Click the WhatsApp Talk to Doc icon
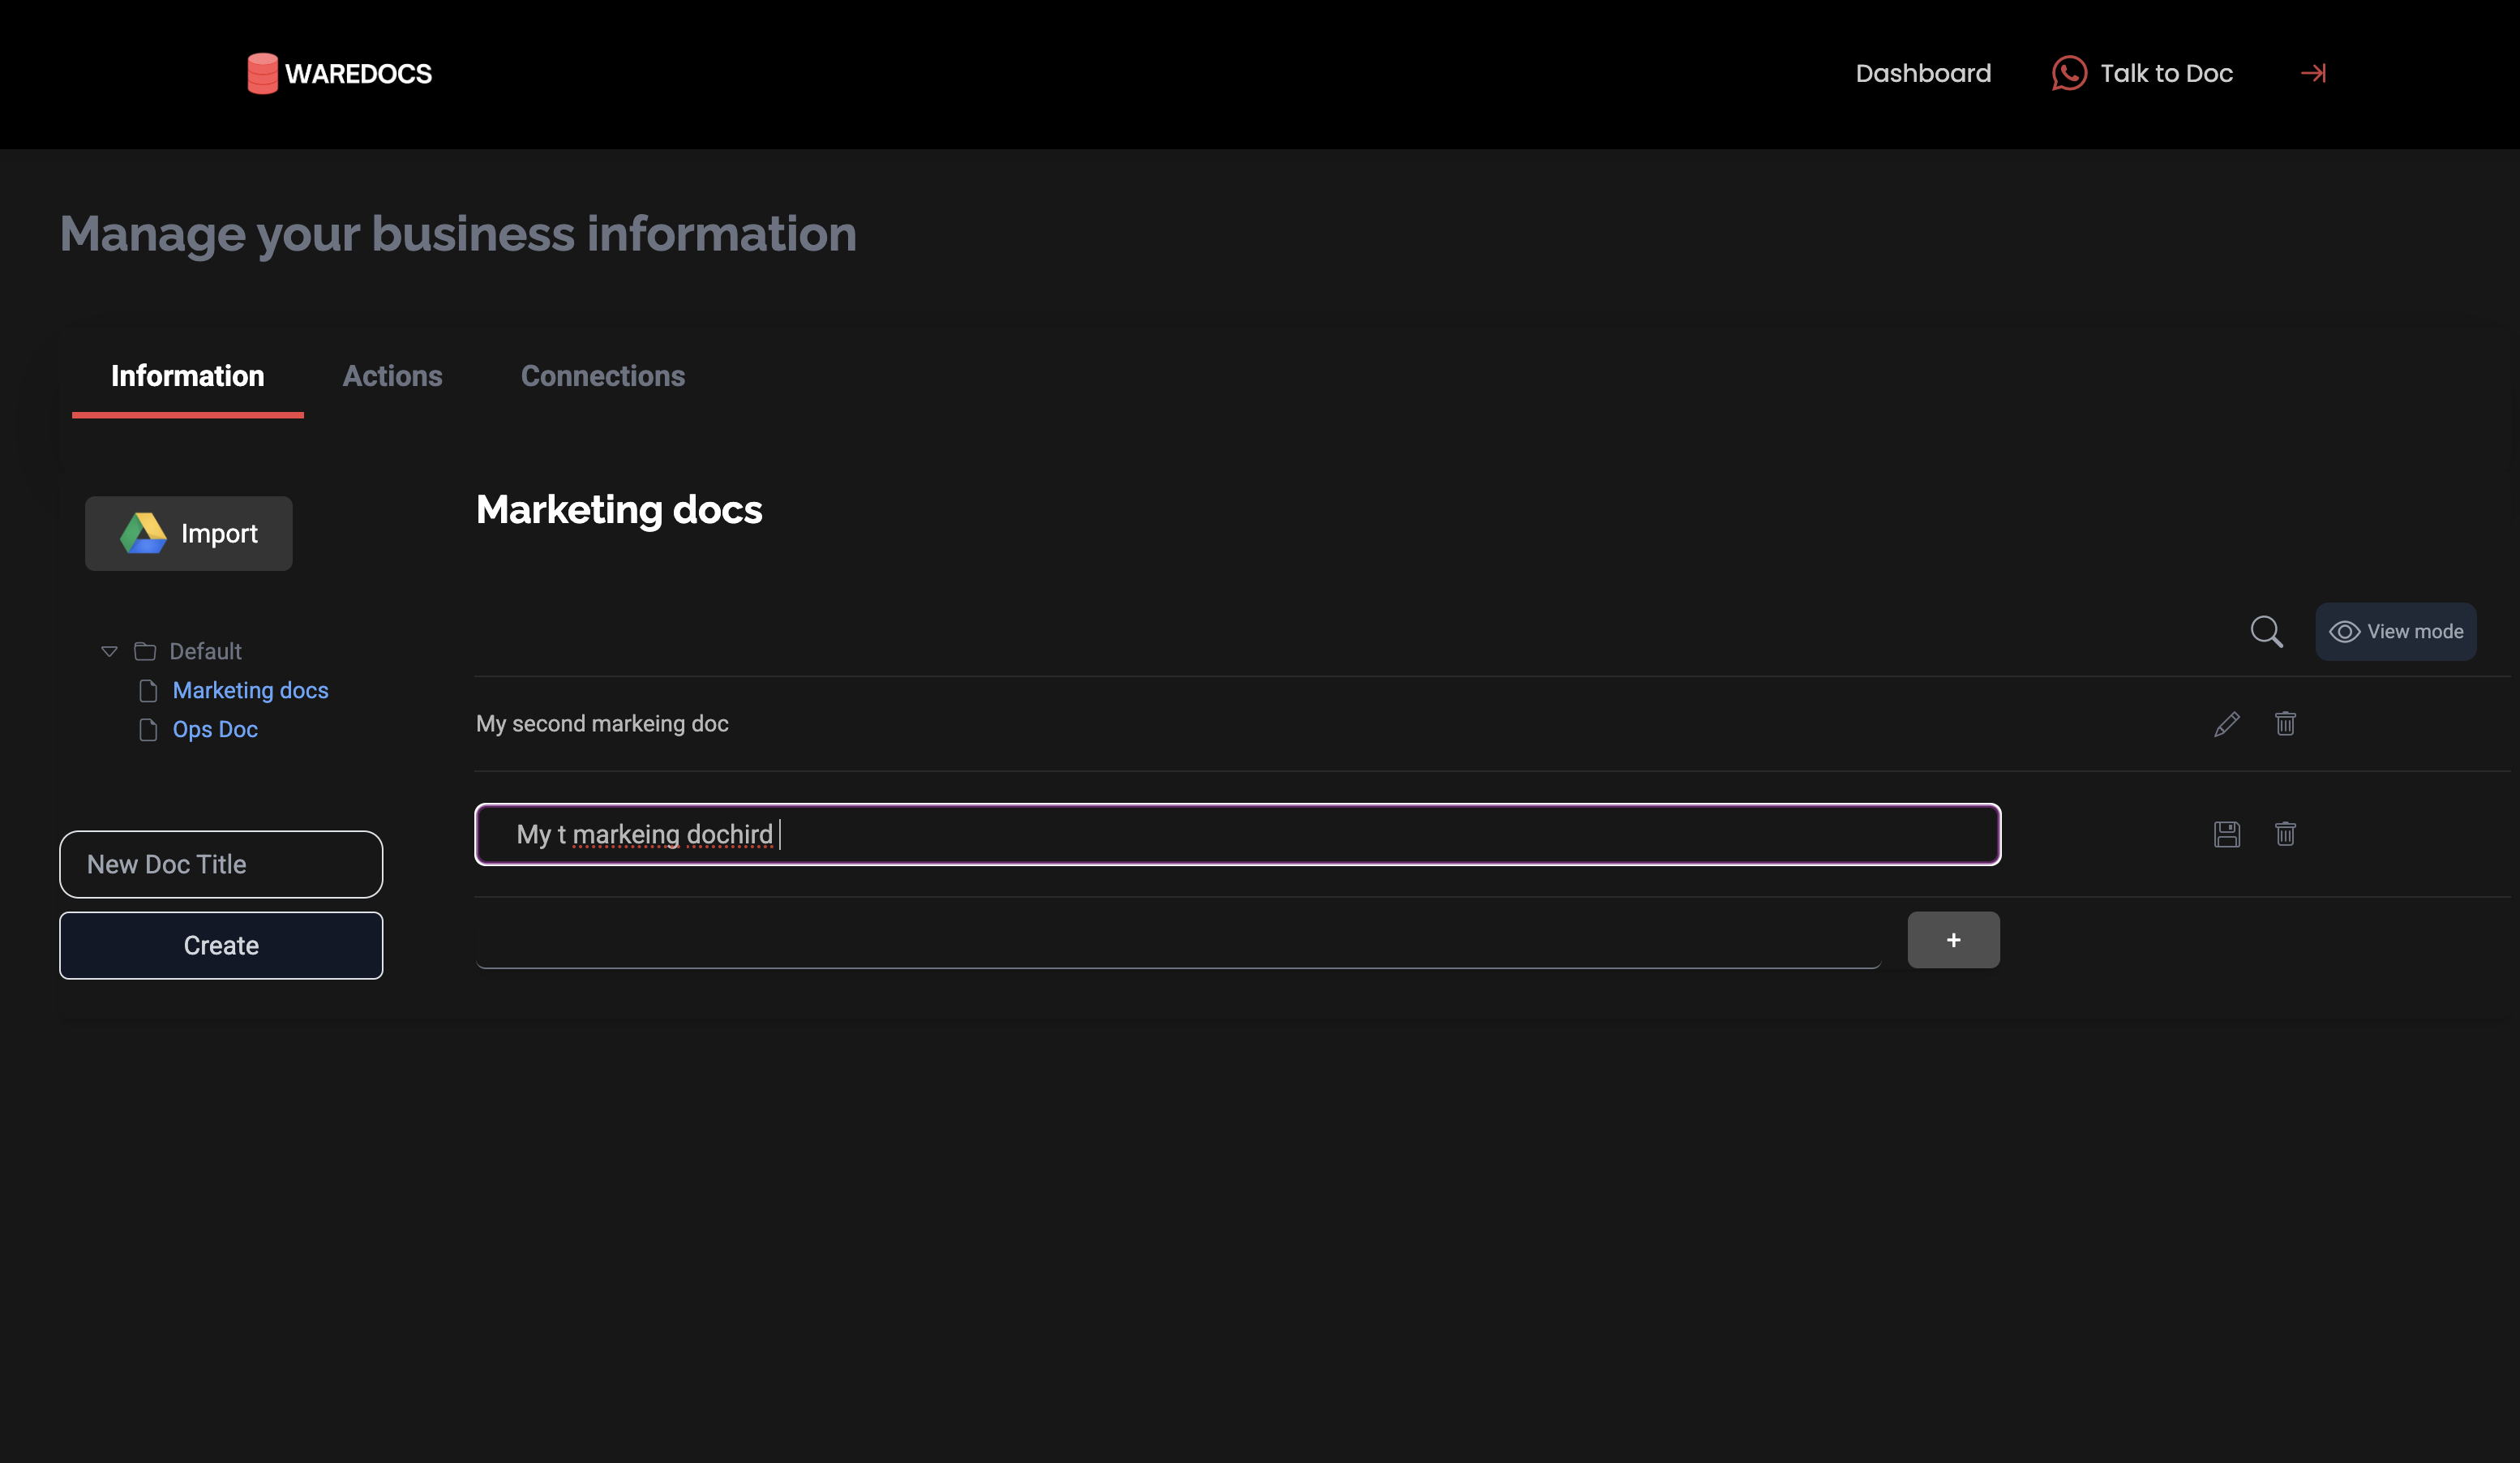2520x1463 pixels. pos(2068,73)
